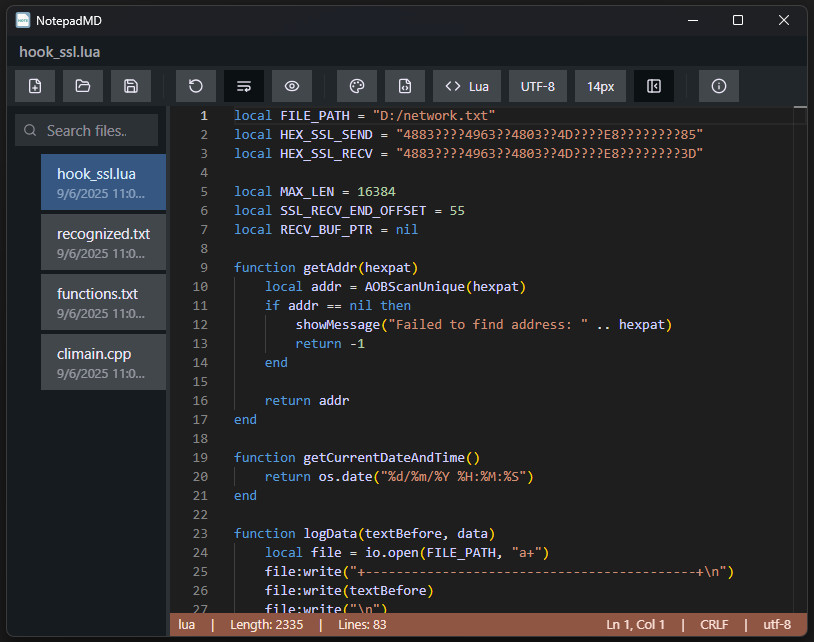Viewport: 814px width, 642px height.
Task: Save the file using the floppy disk icon
Action: 131,87
